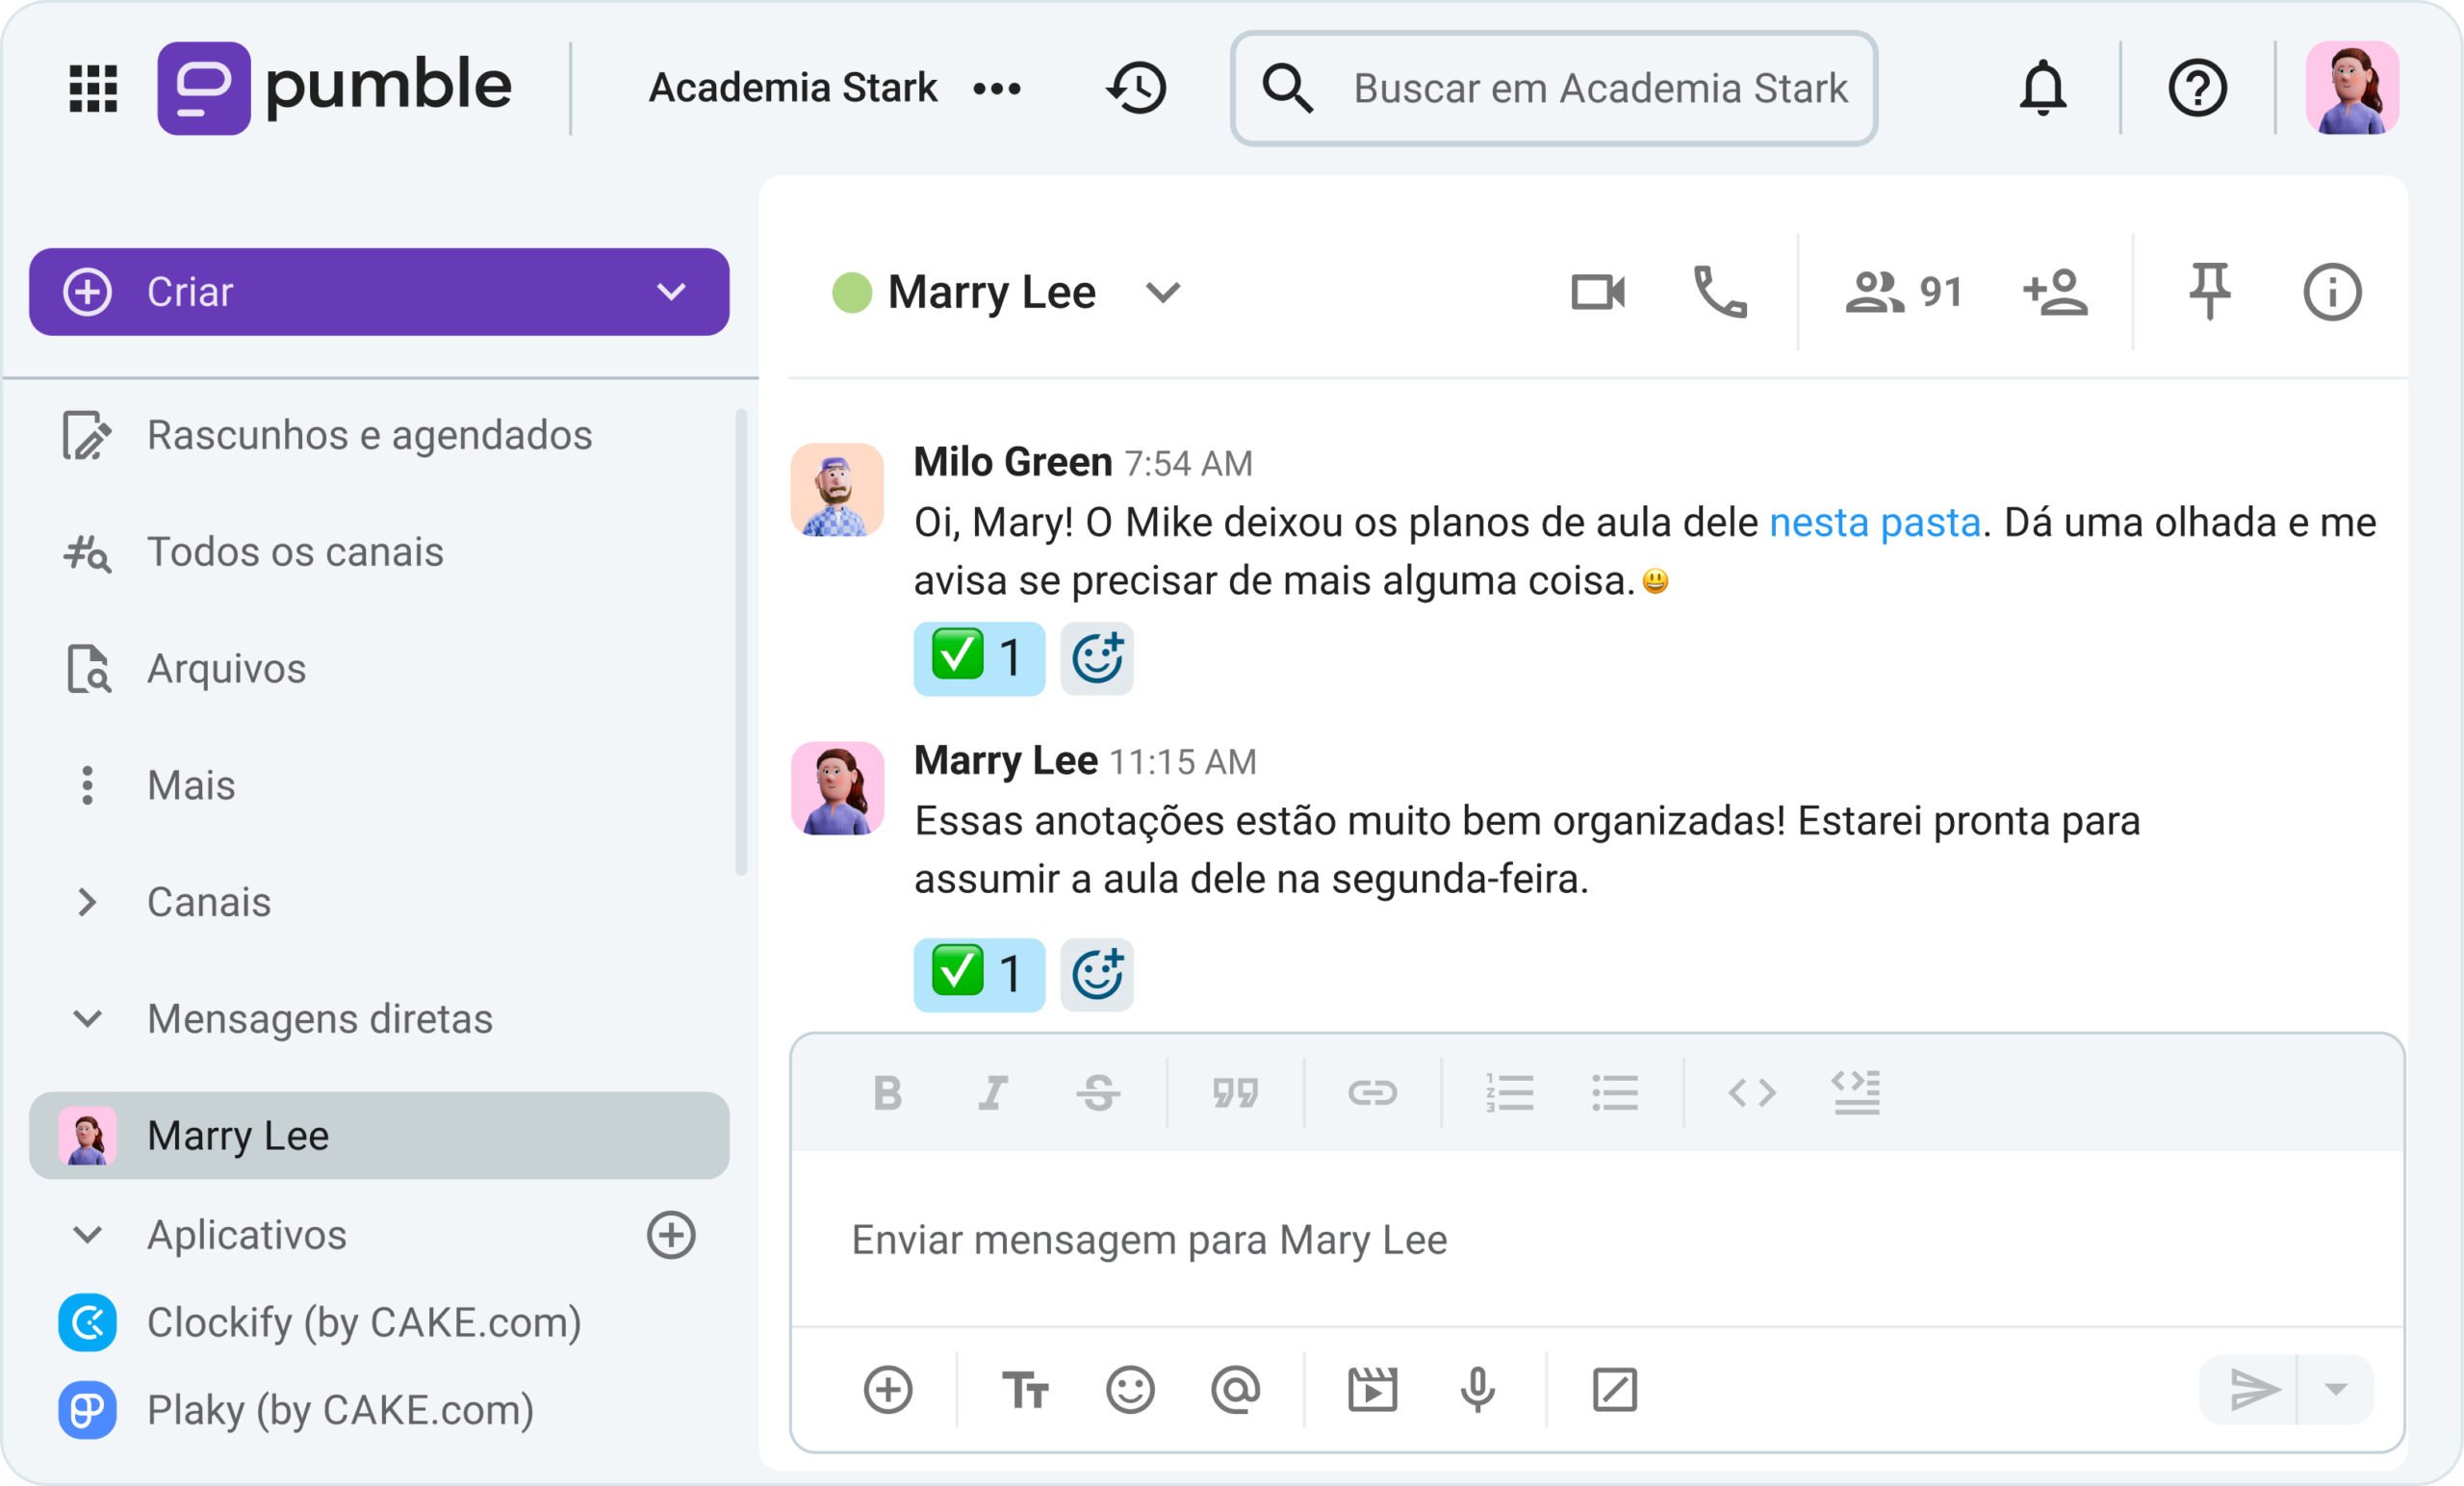Viewport: 2464px width, 1486px height.
Task: Add a member to conversation
Action: (2056, 292)
